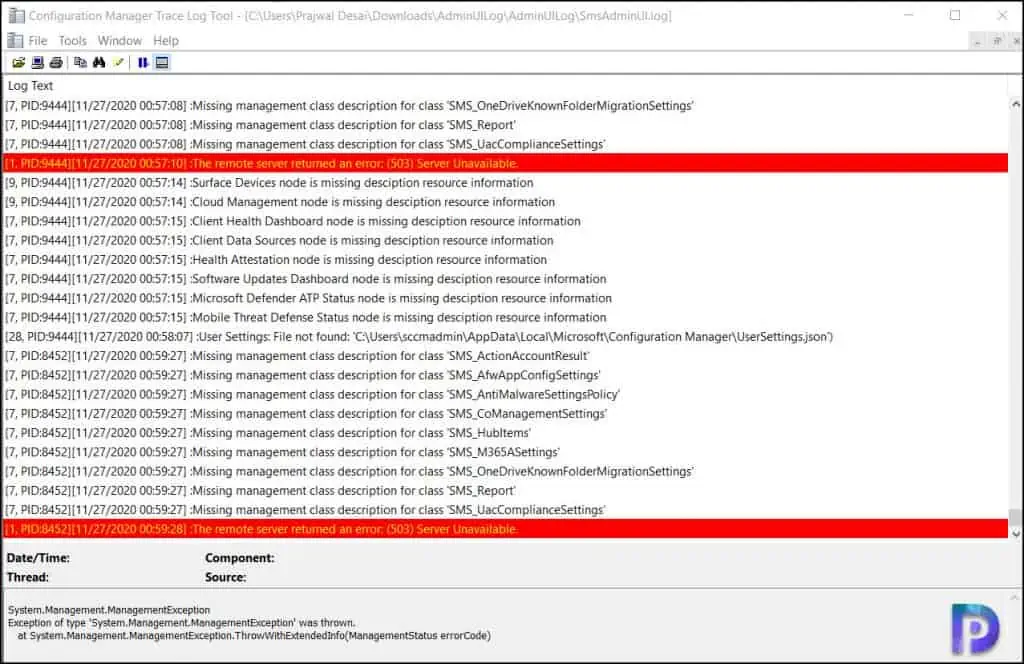1024x664 pixels.
Task: Select the Surface Devices node log line
Action: click(x=506, y=183)
